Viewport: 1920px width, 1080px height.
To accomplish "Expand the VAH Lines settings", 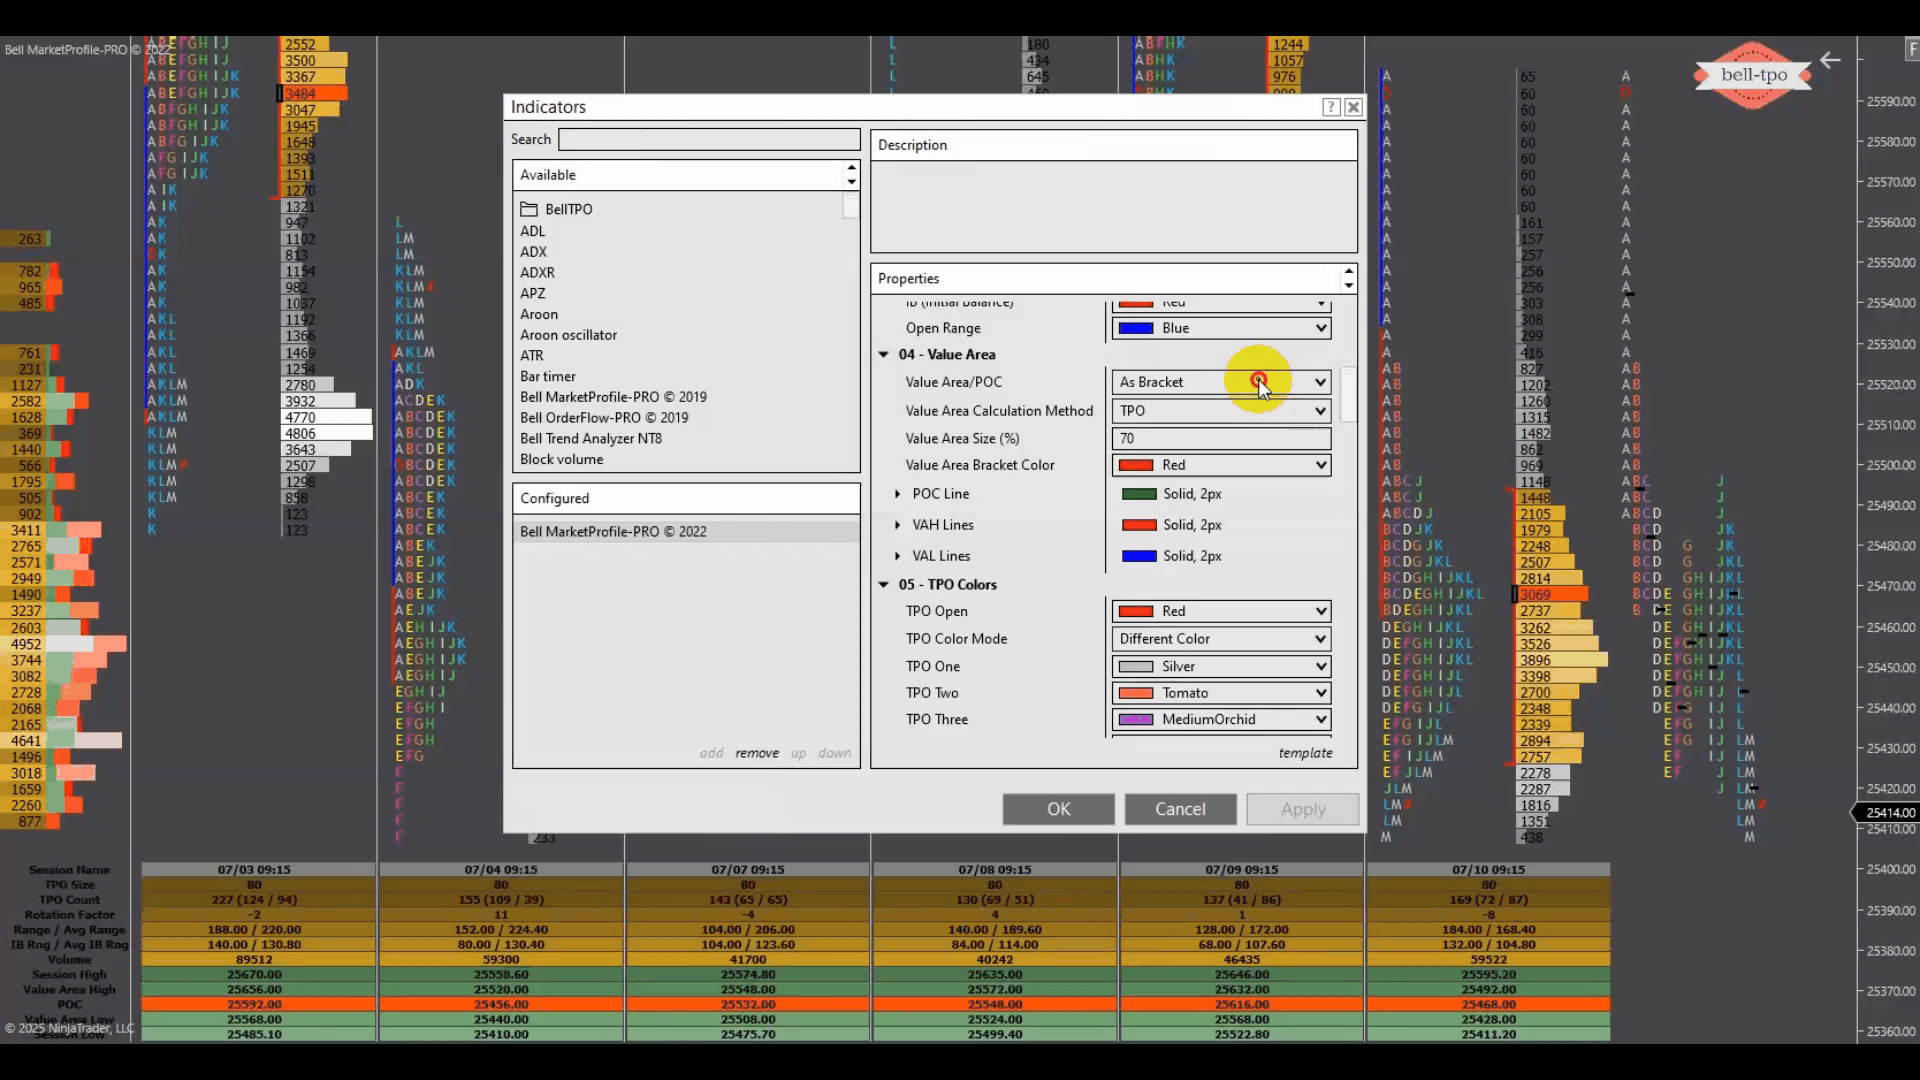I will [x=897, y=525].
